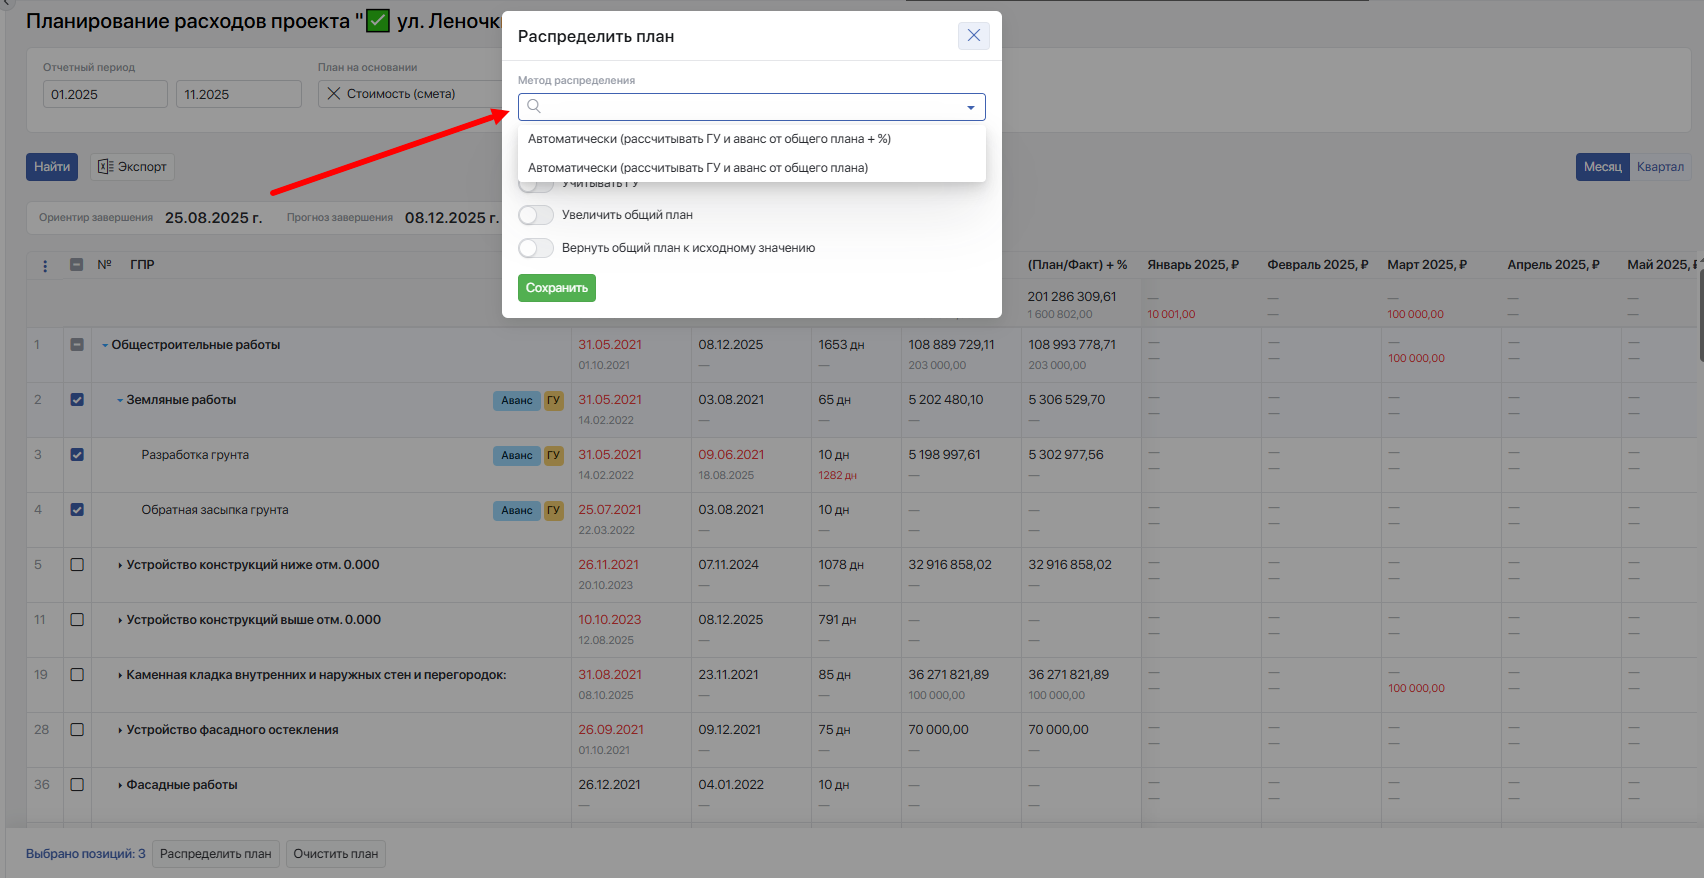Enable Увеличить общий план toggle
Image resolution: width=1704 pixels, height=878 pixels.
tap(536, 215)
